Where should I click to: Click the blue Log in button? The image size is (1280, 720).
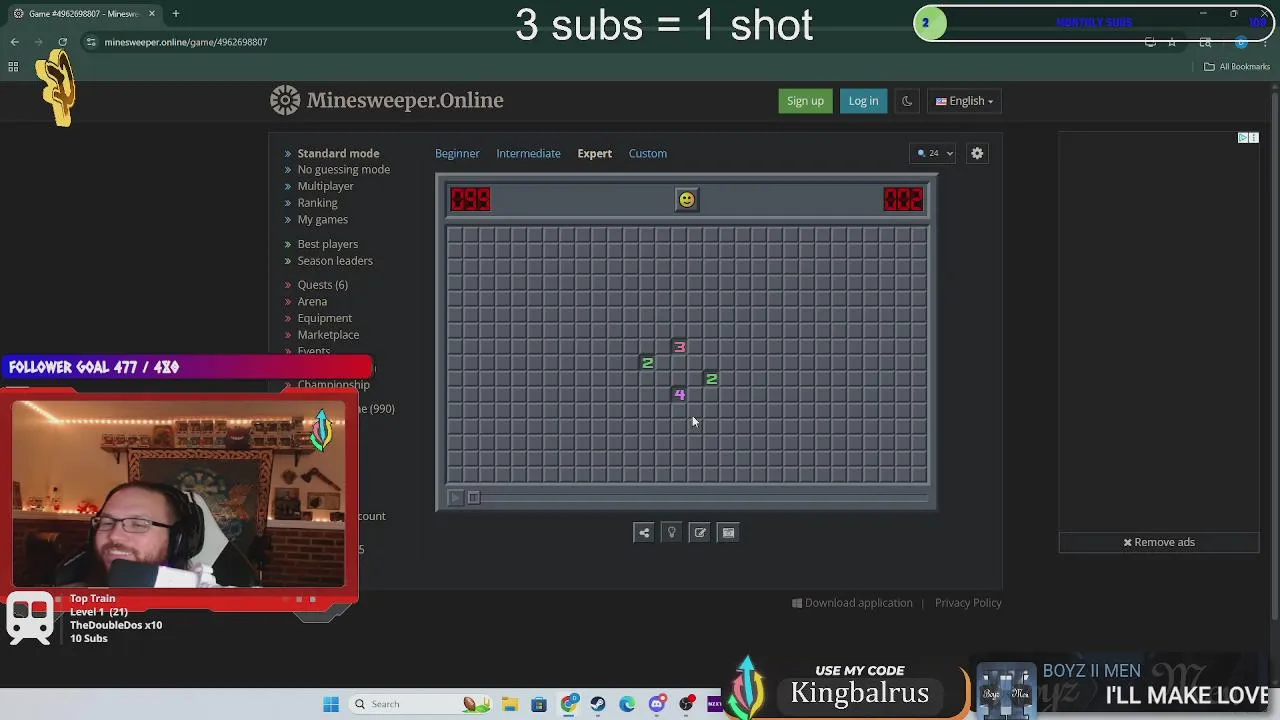point(863,101)
